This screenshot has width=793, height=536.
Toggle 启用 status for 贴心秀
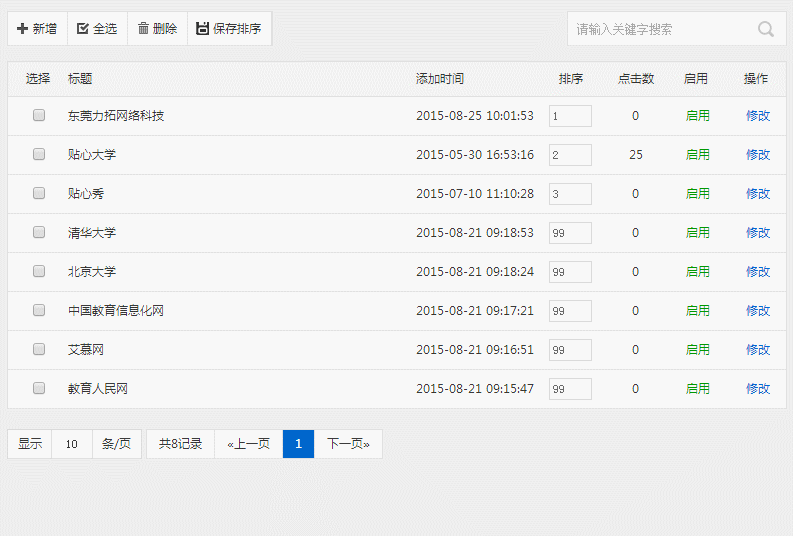(x=697, y=194)
